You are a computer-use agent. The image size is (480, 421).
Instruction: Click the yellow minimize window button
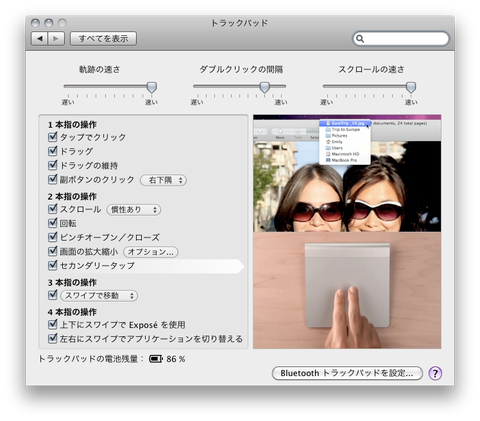(x=49, y=23)
